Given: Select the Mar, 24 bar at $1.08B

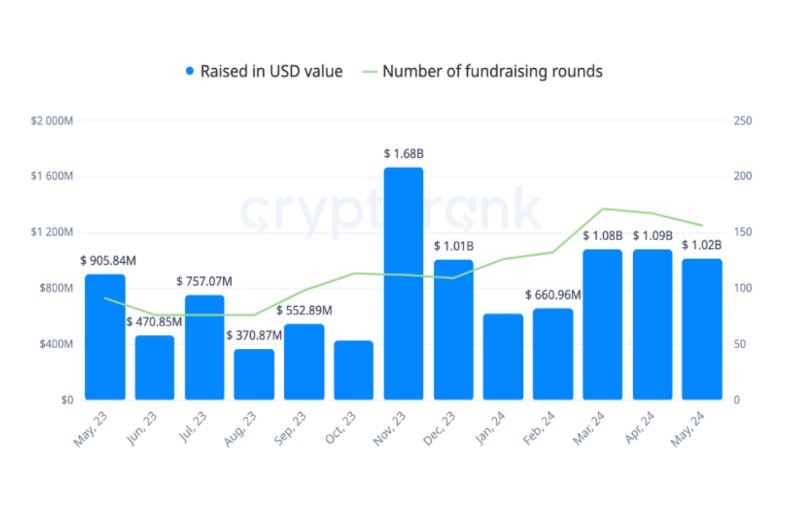Looking at the screenshot, I should pyautogui.click(x=602, y=324).
